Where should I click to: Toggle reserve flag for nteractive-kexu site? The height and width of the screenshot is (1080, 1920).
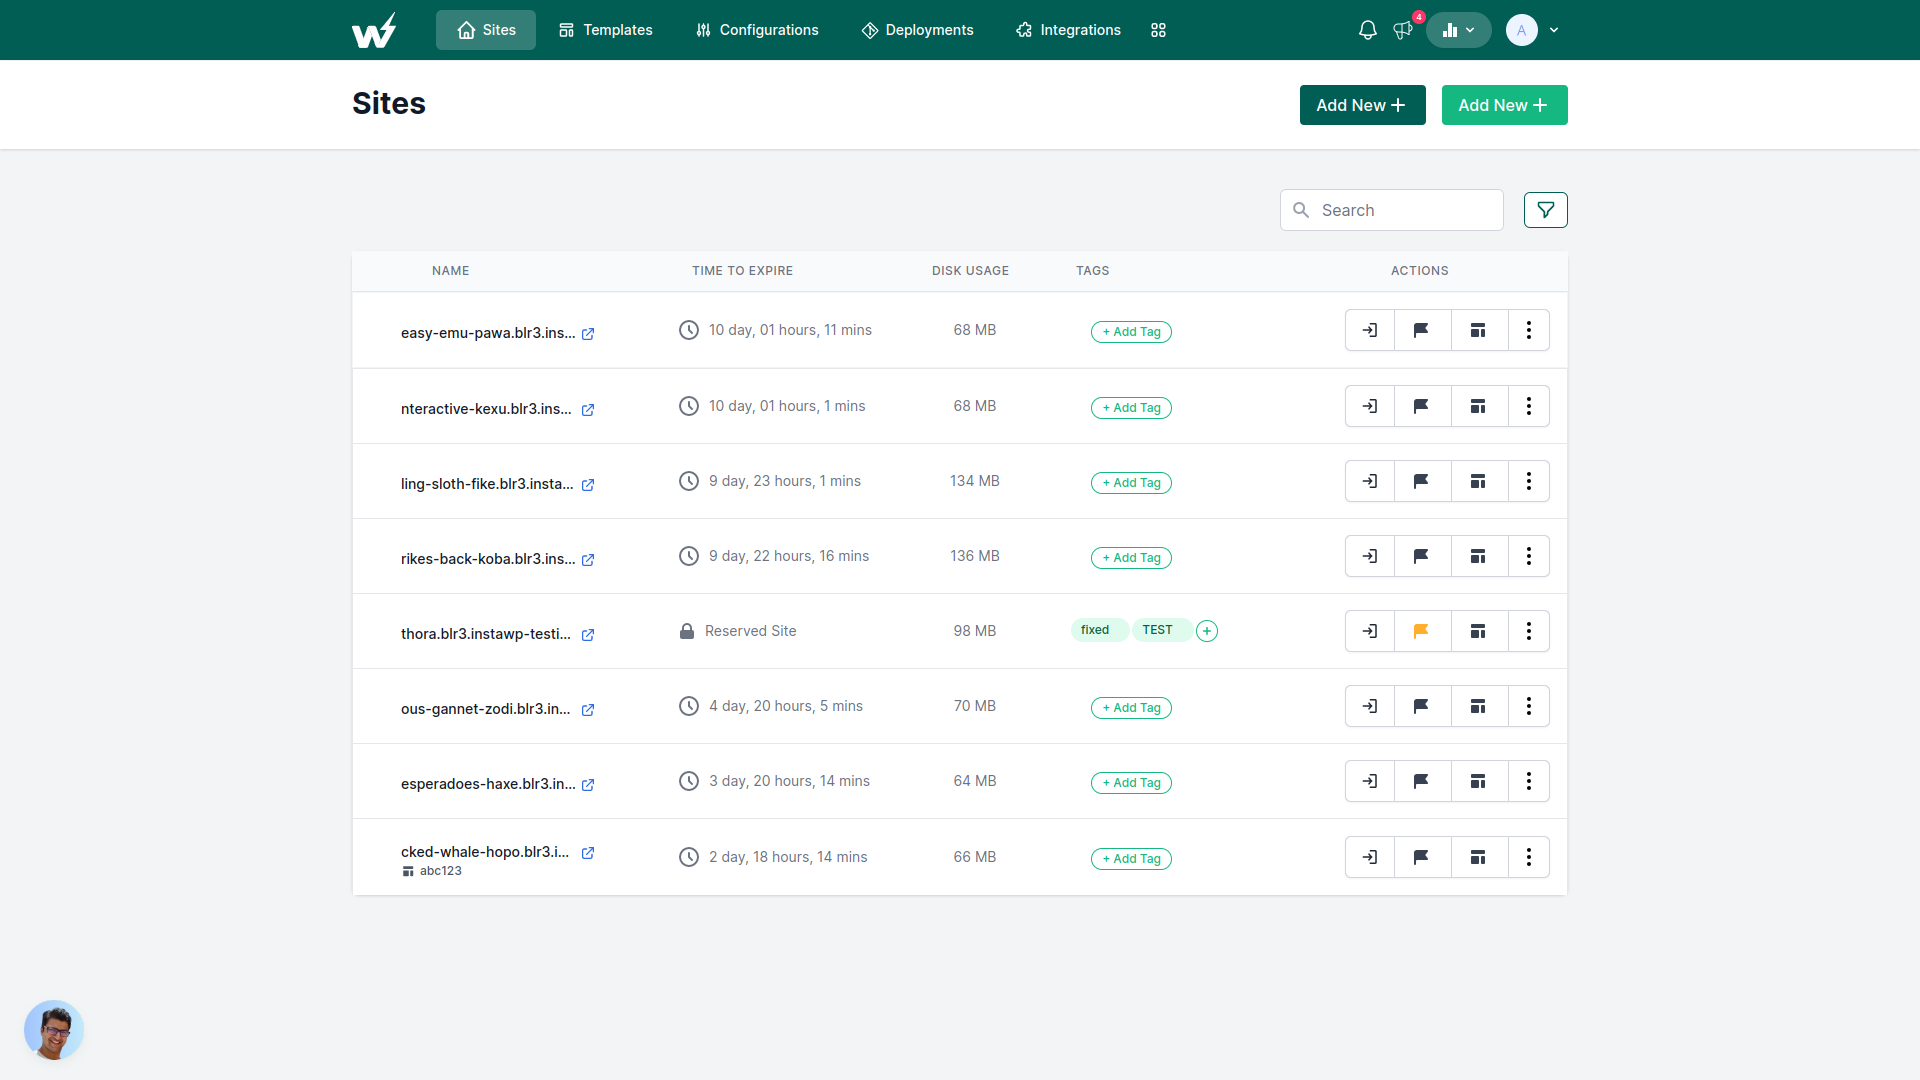tap(1422, 406)
